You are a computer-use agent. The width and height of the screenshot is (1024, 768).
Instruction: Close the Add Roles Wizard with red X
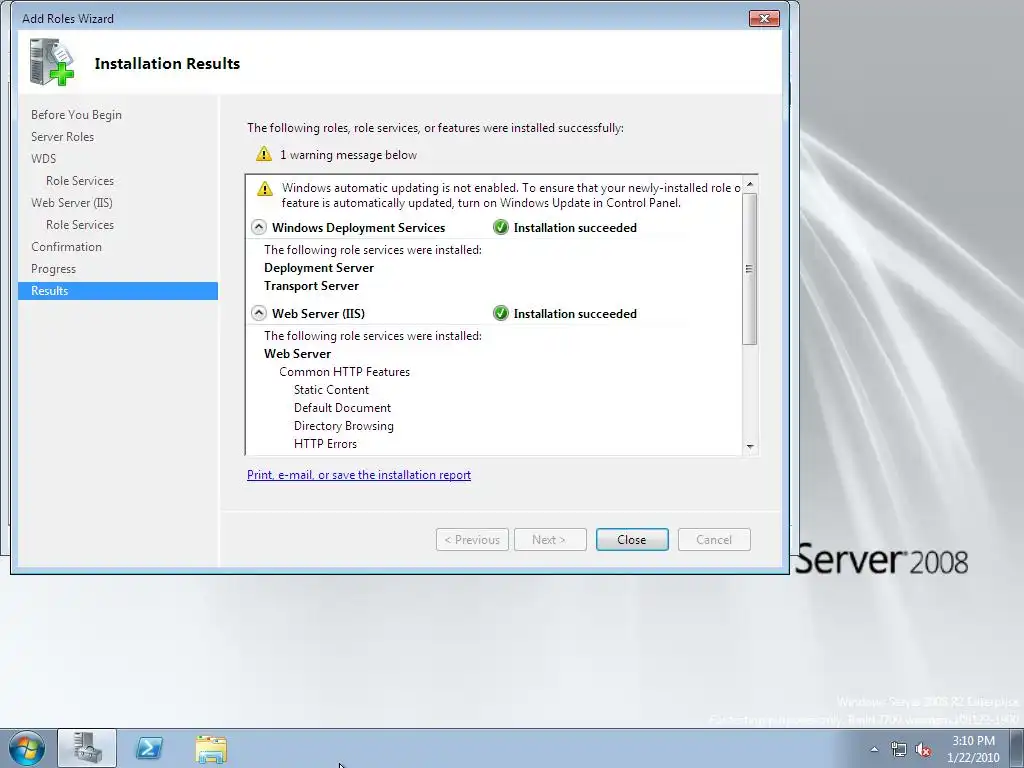(x=764, y=18)
